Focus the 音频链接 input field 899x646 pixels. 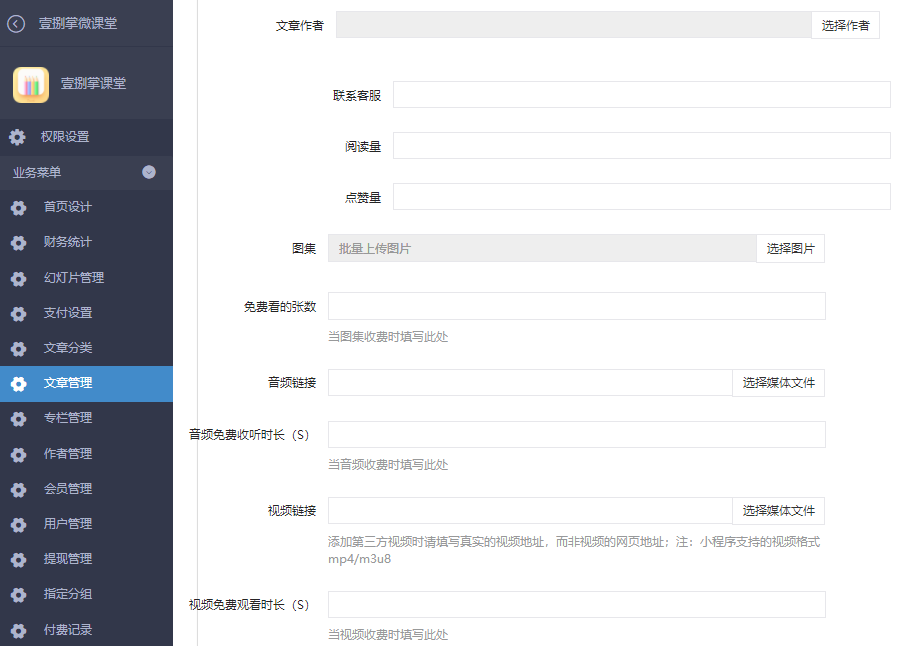(x=530, y=383)
